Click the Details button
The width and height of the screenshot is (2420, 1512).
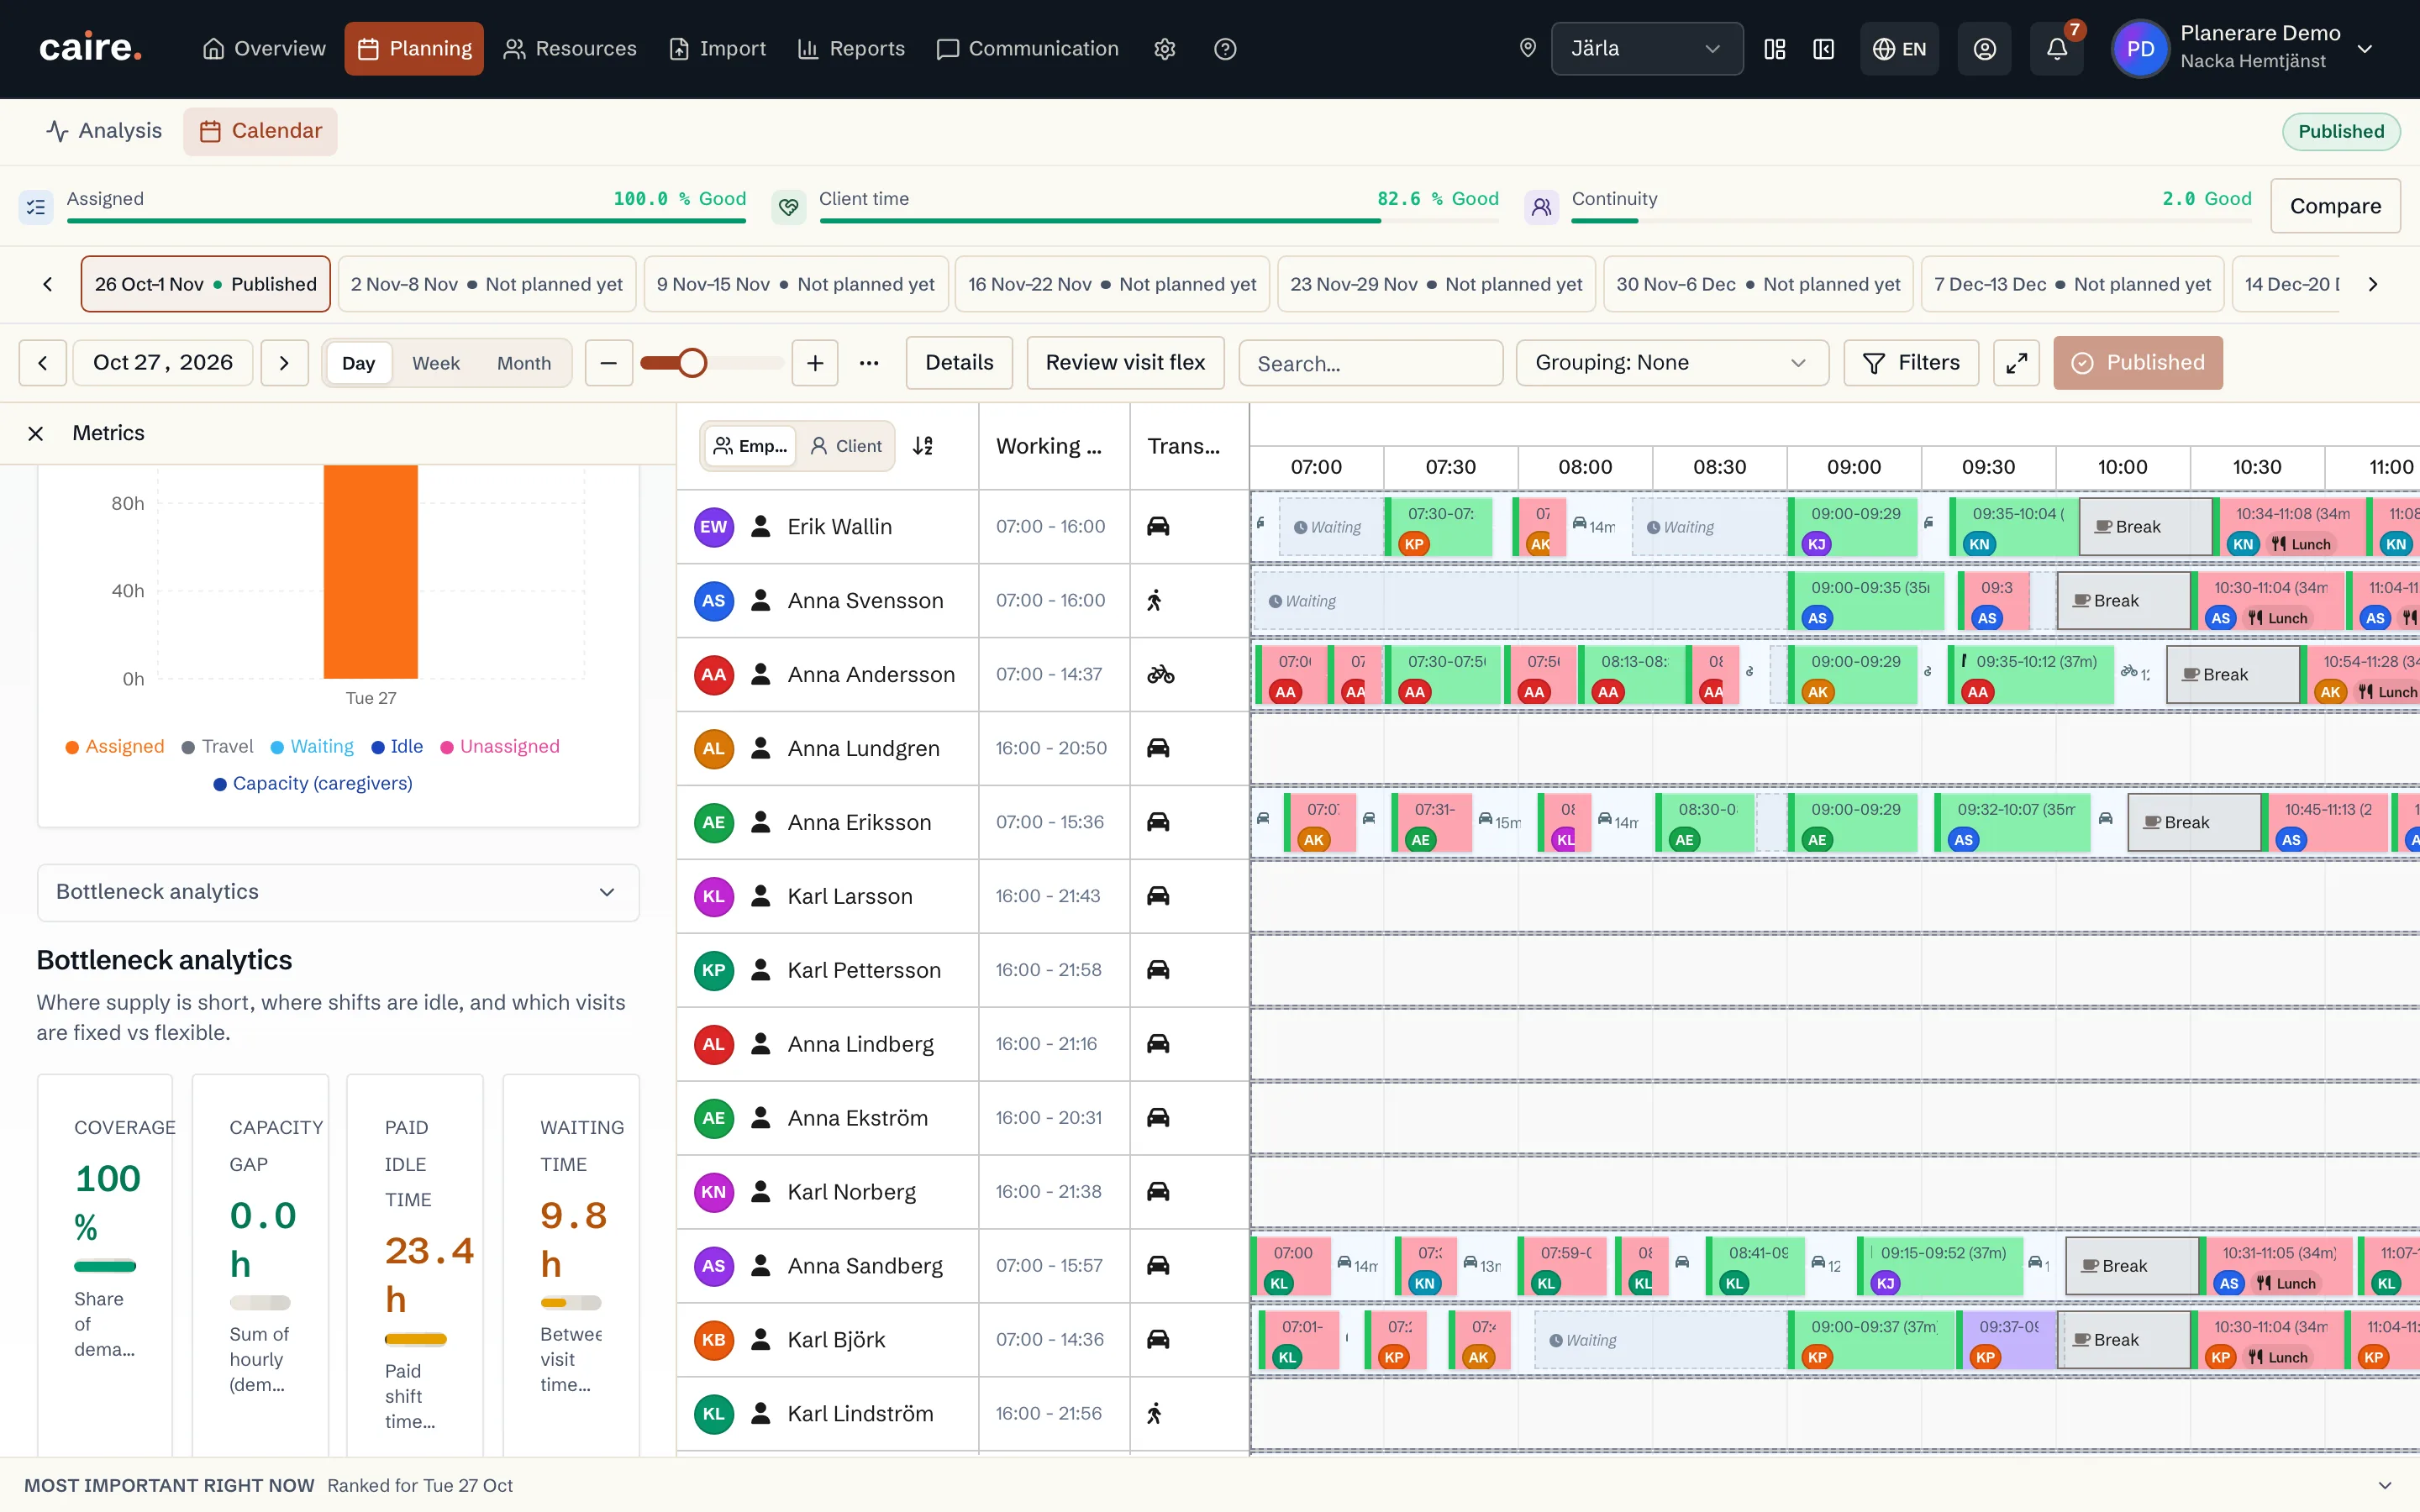tap(959, 363)
